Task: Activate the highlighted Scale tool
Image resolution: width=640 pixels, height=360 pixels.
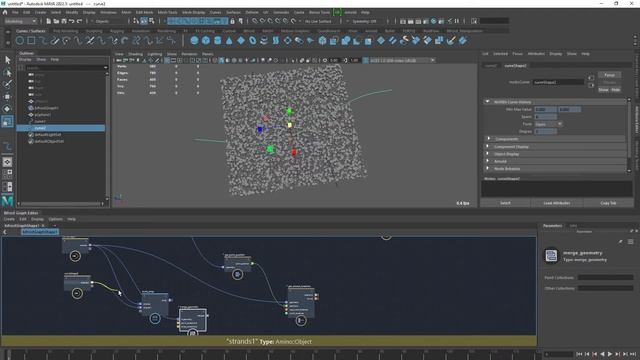Action: (7, 121)
